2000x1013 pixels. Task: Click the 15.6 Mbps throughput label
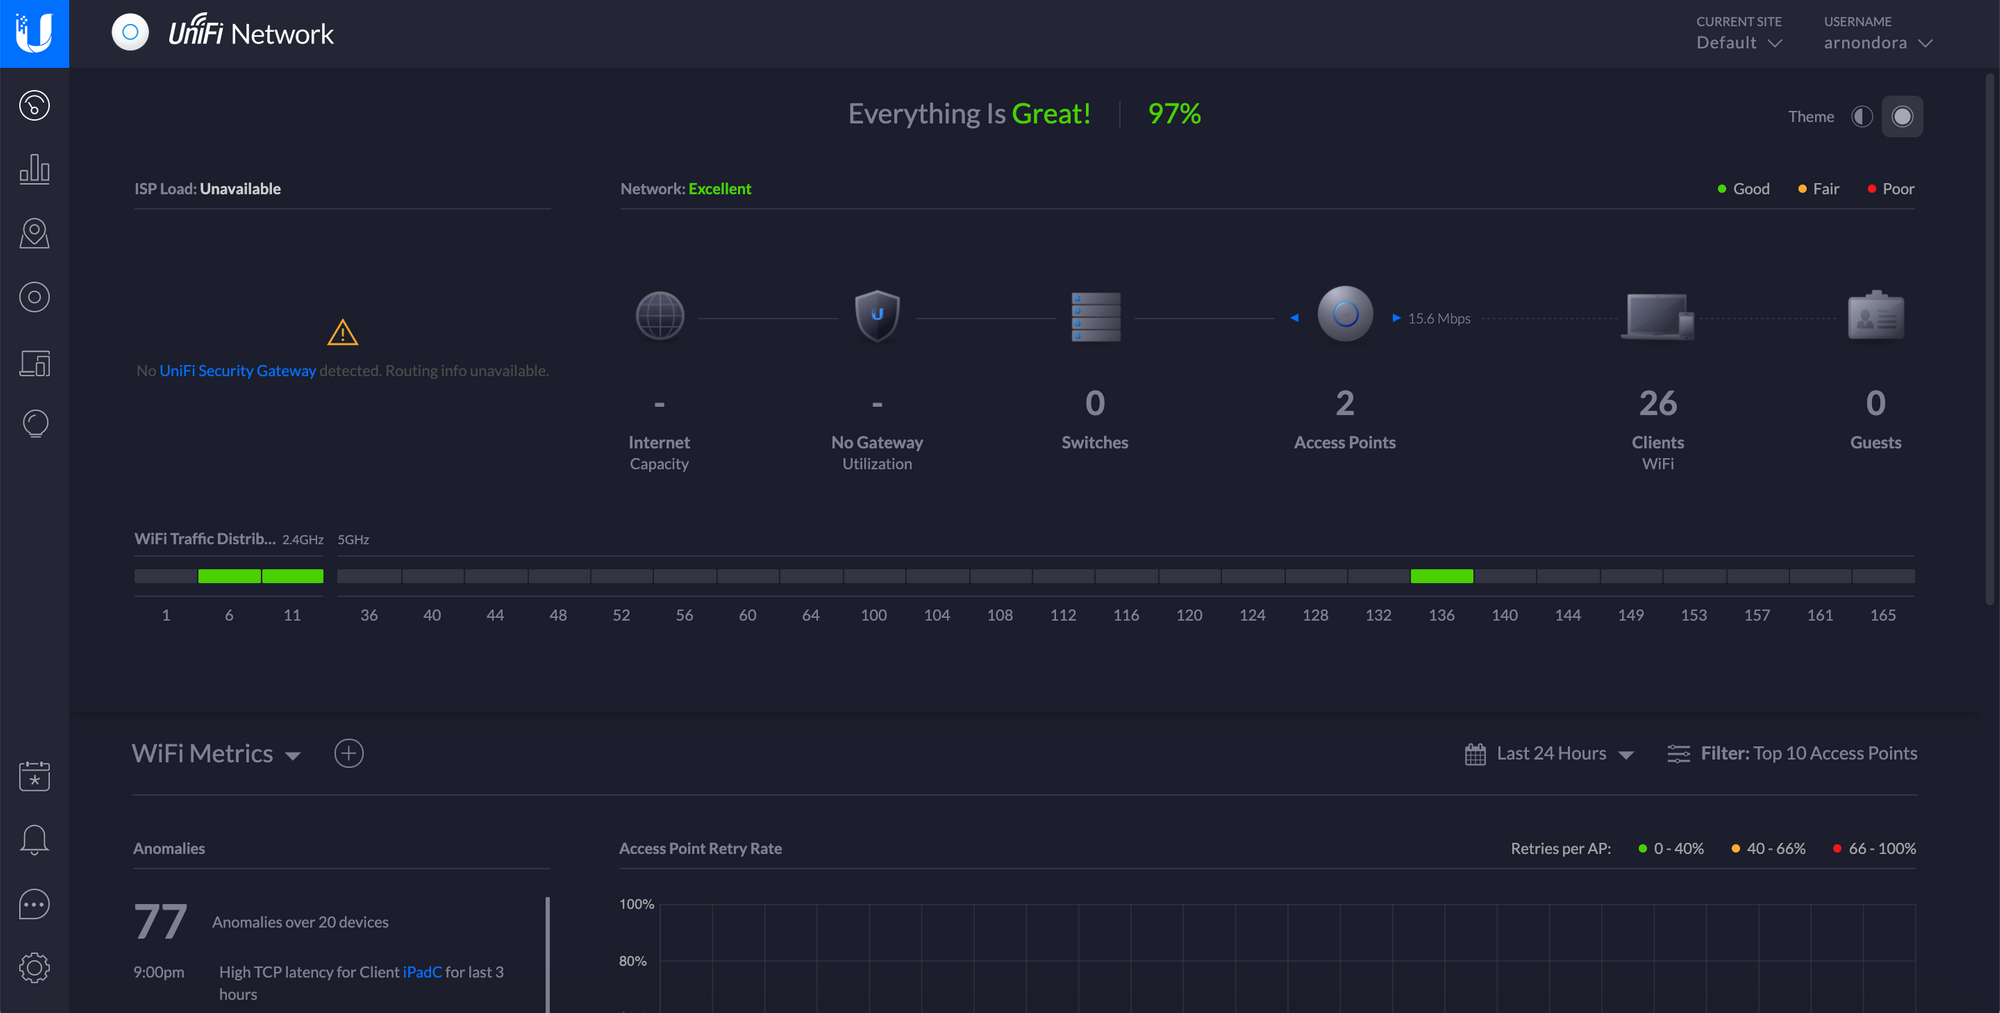pyautogui.click(x=1439, y=318)
